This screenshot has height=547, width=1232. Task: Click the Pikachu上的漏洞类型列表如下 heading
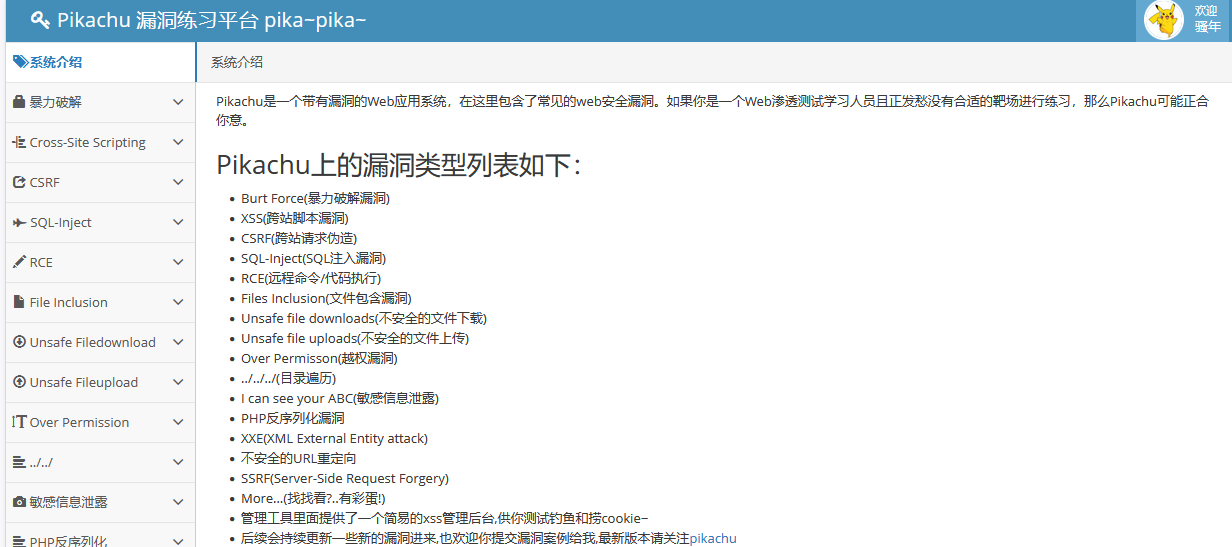399,165
